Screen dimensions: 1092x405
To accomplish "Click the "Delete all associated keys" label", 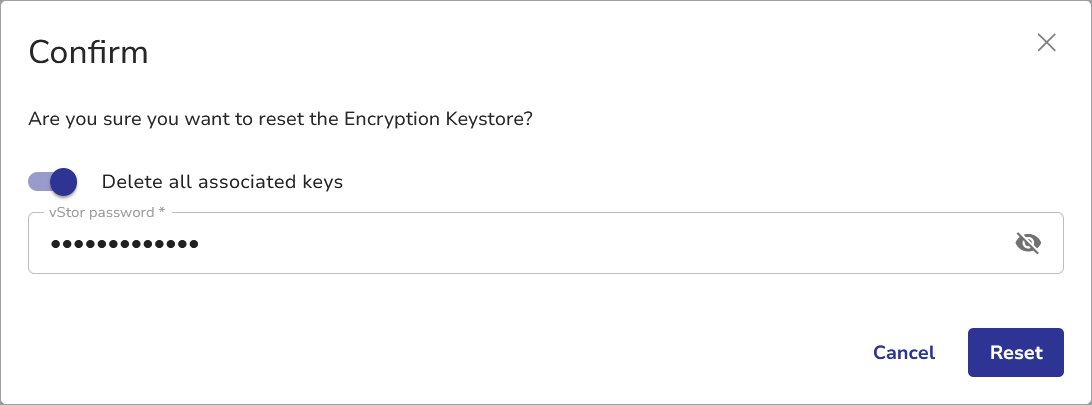I will (x=222, y=182).
